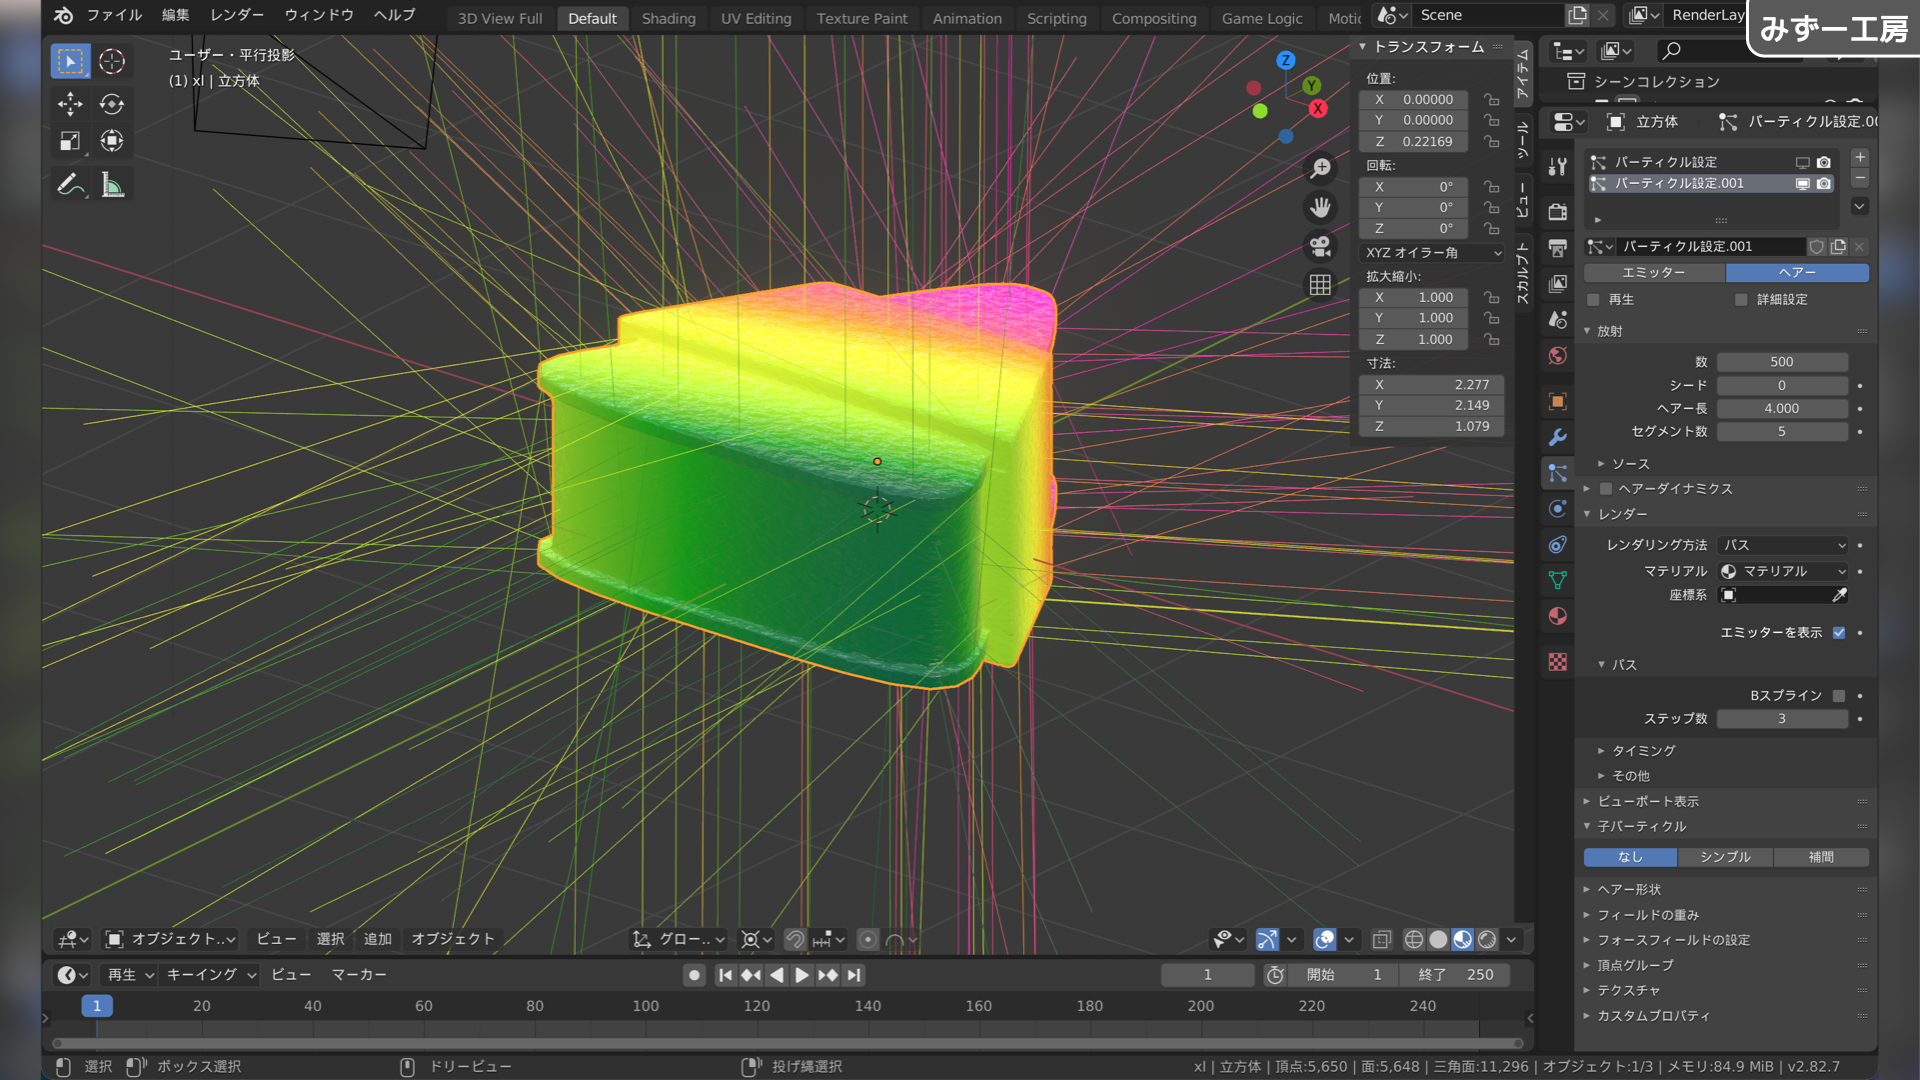Image resolution: width=1920 pixels, height=1080 pixels.
Task: Open the レンダー menu
Action: [237, 15]
